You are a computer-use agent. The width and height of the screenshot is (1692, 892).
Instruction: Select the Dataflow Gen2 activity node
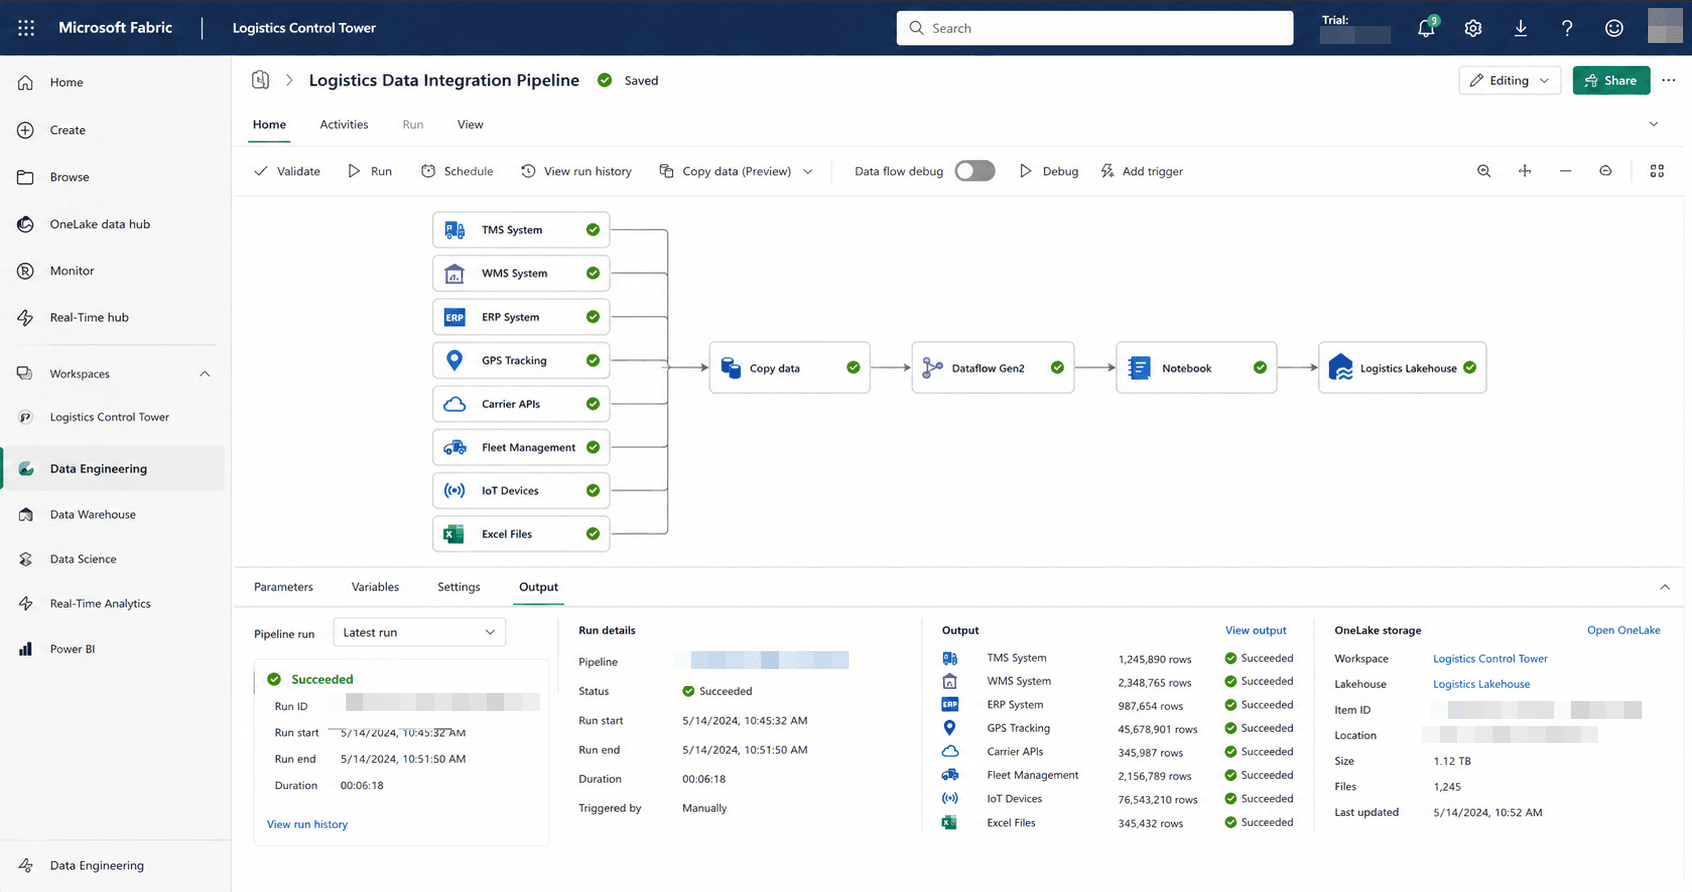993,368
